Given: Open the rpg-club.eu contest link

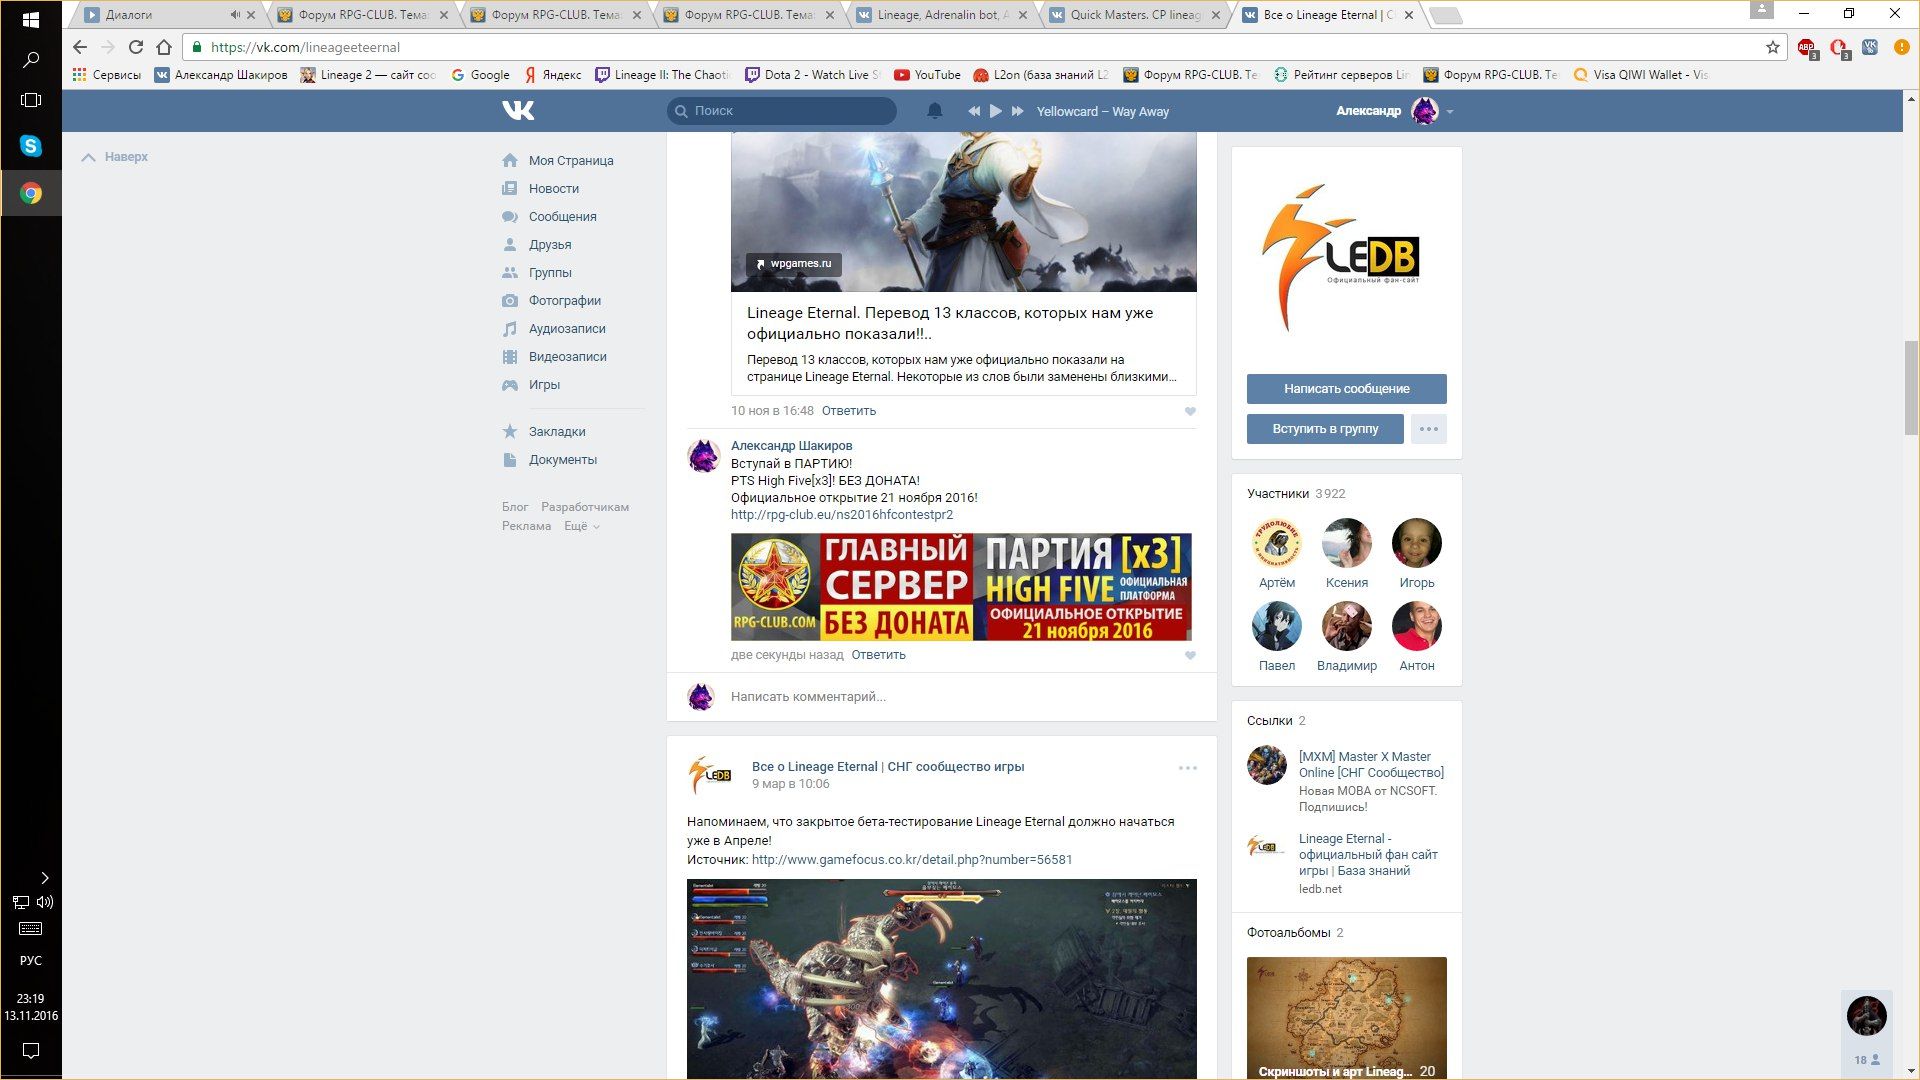Looking at the screenshot, I should (x=841, y=515).
